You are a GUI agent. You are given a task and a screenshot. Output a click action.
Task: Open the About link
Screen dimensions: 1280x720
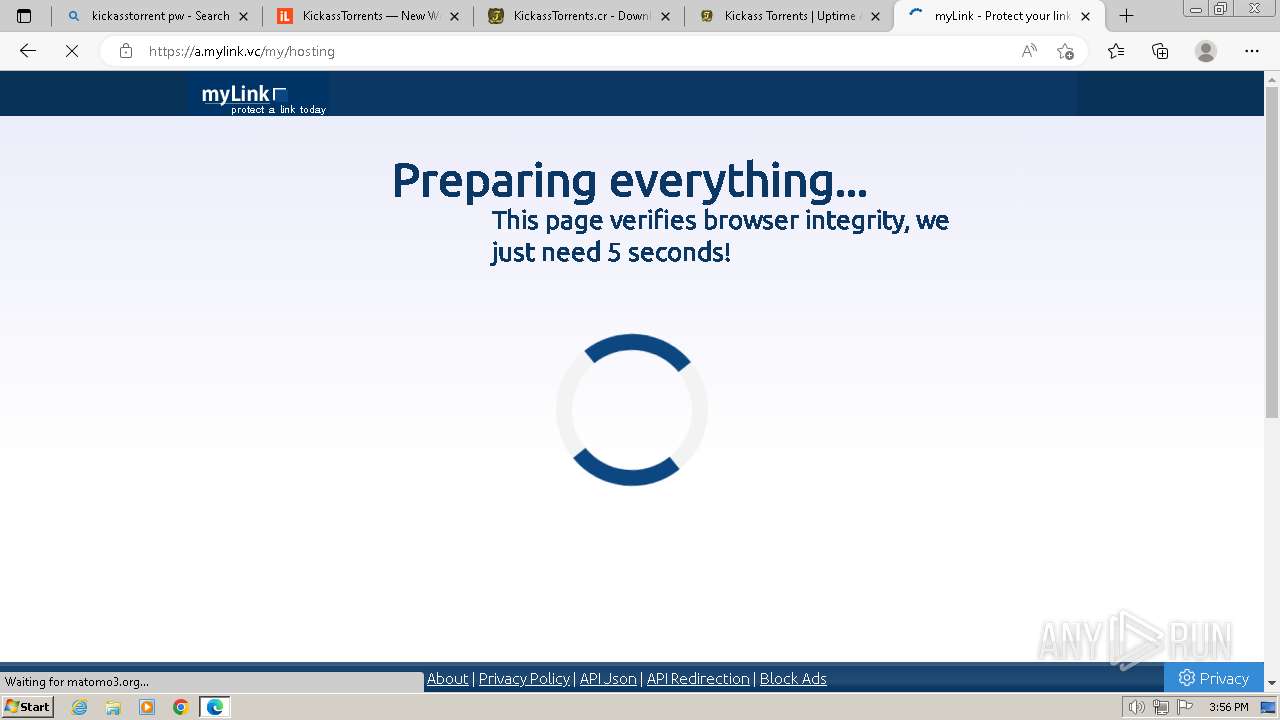(447, 679)
